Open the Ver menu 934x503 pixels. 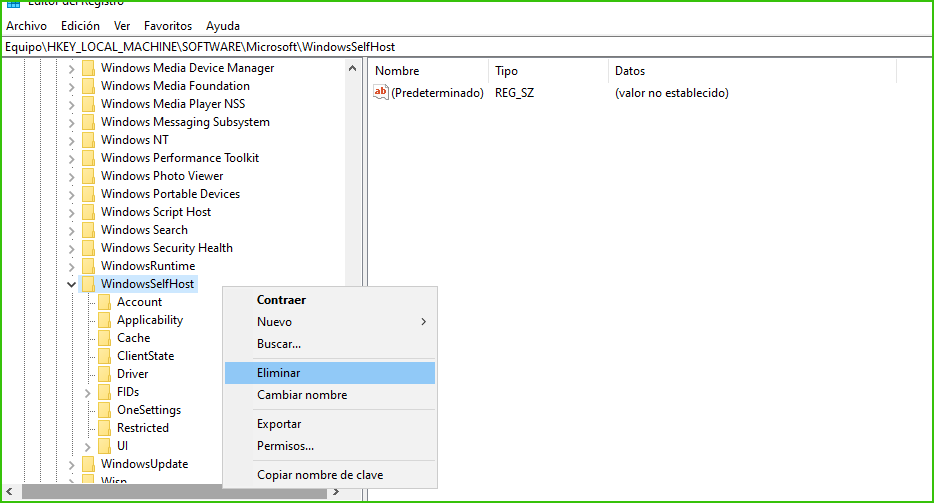(x=122, y=26)
